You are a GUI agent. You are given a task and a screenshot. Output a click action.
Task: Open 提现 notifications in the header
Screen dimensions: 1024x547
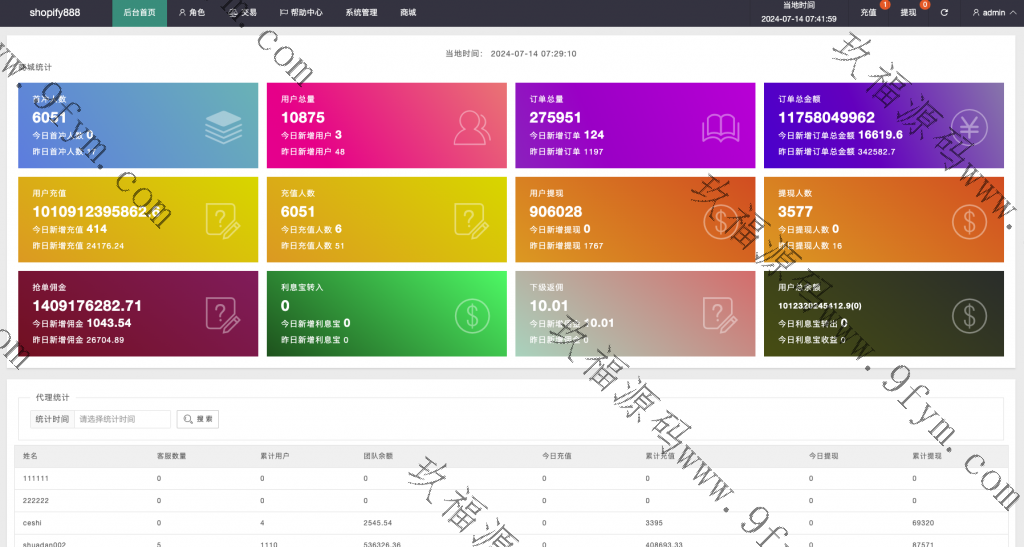pos(908,13)
